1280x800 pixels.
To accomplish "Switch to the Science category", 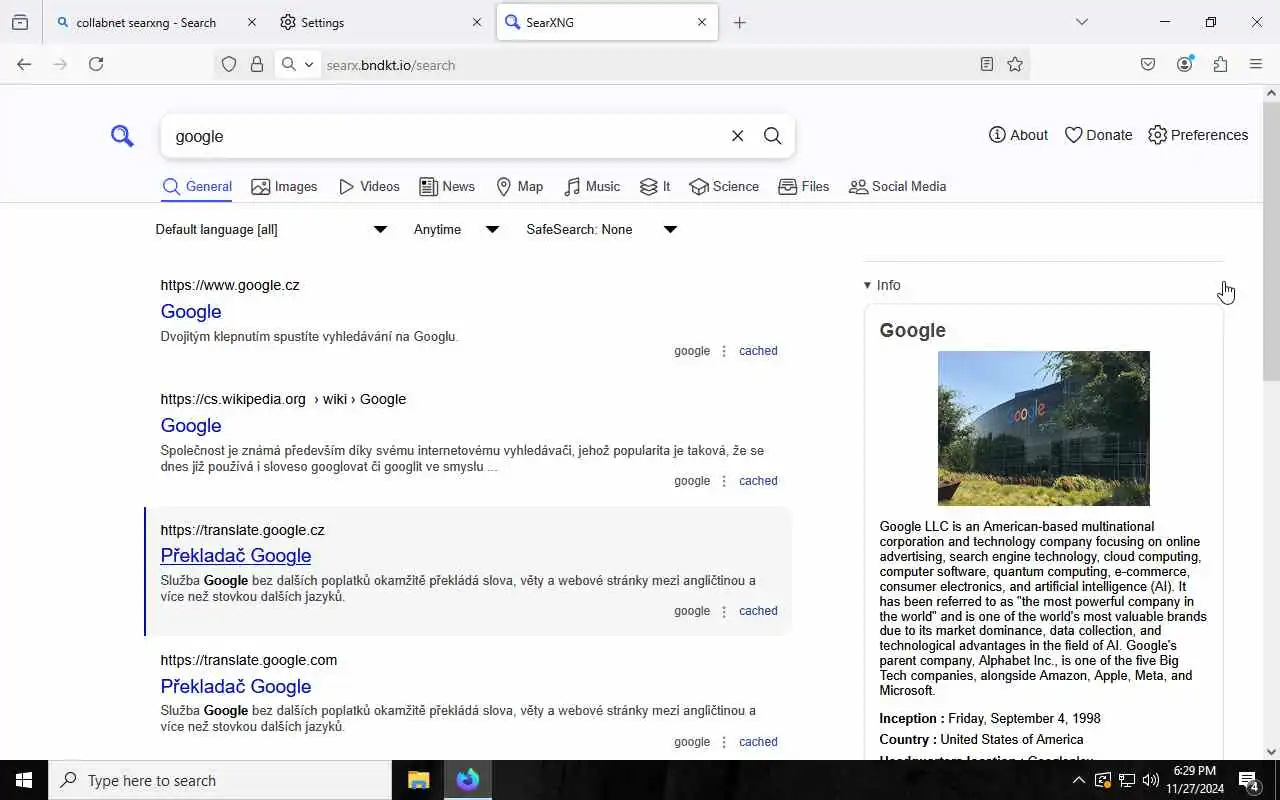I will 724,187.
